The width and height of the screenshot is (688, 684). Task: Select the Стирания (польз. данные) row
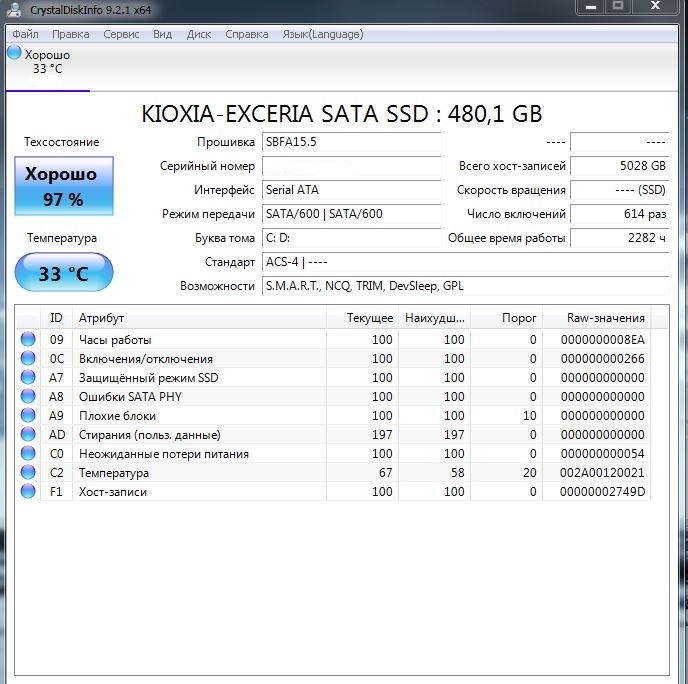[333, 434]
